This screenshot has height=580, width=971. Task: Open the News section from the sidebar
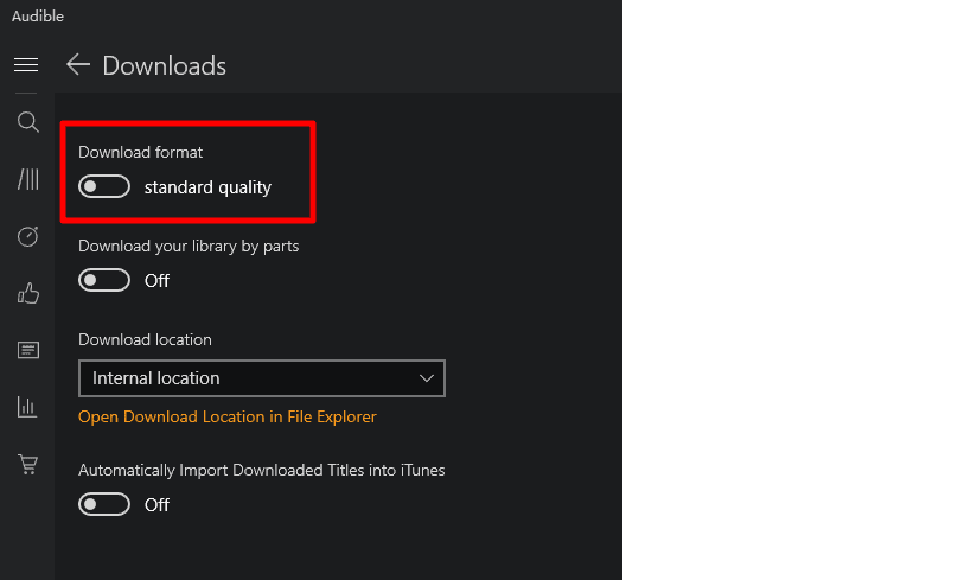(26, 349)
